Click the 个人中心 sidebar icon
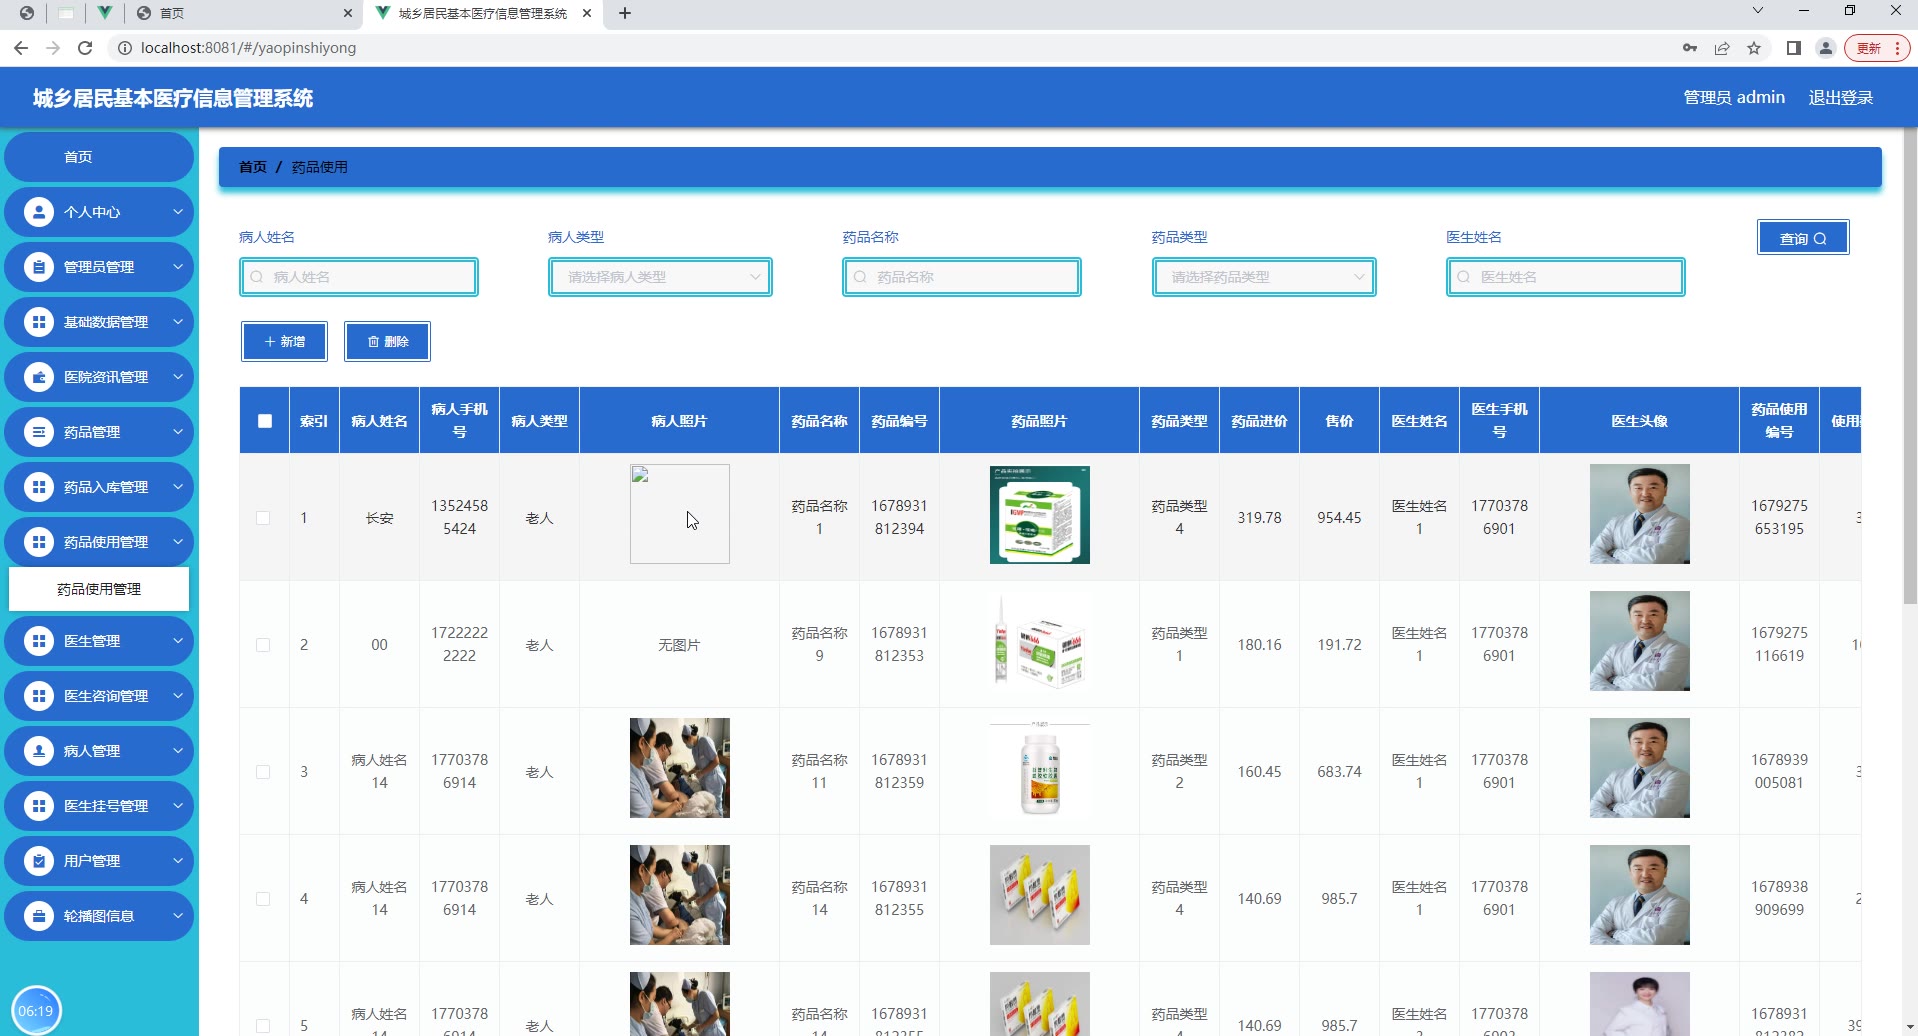Screen dimensions: 1918x1036 pos(39,212)
